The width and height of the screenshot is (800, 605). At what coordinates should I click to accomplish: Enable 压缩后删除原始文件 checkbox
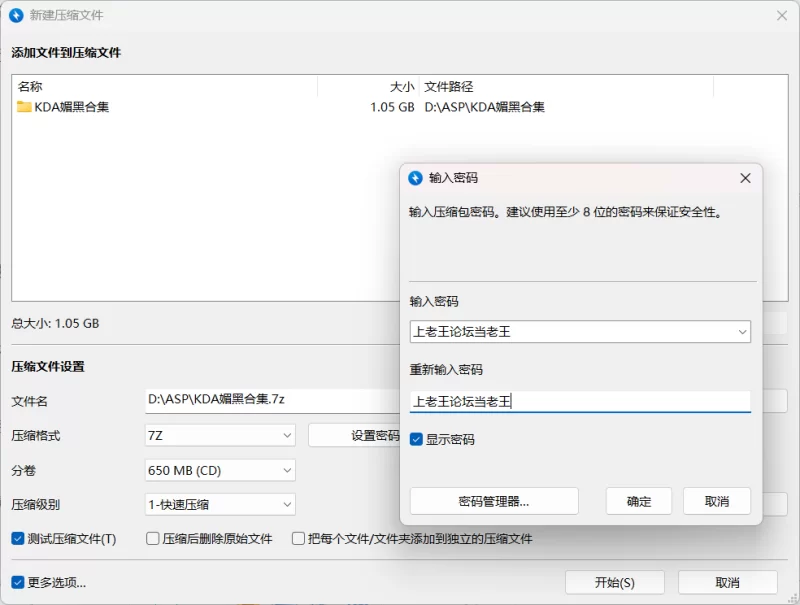point(153,539)
